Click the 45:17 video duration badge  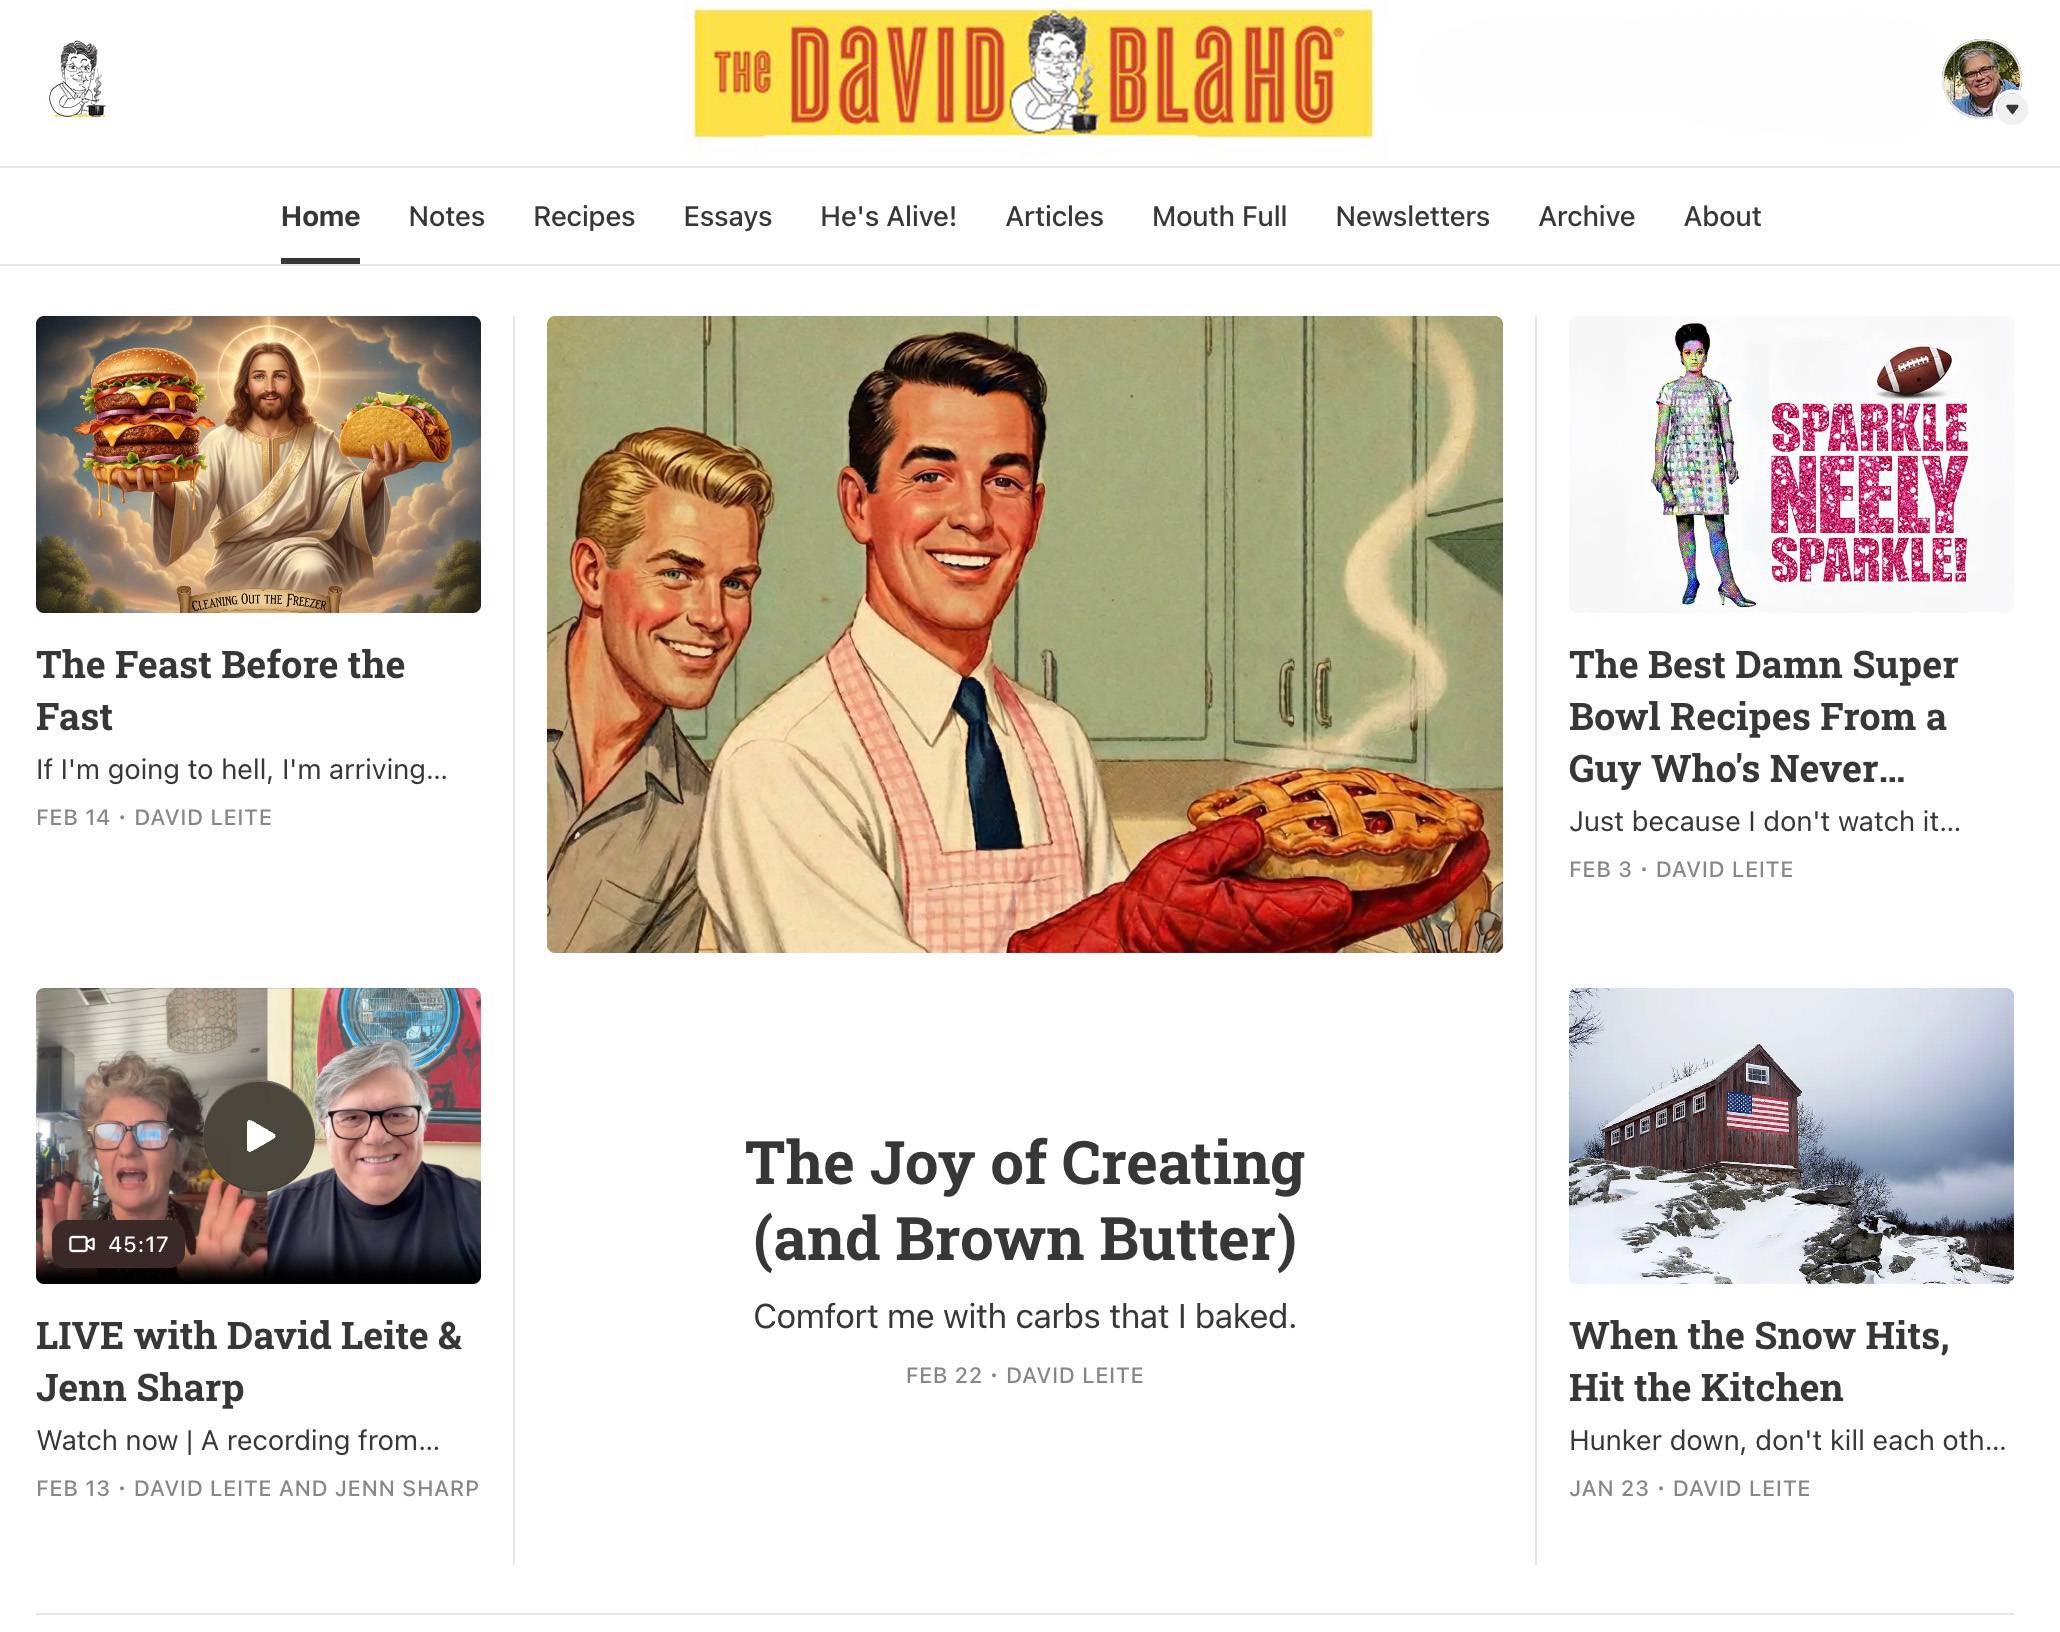118,1244
